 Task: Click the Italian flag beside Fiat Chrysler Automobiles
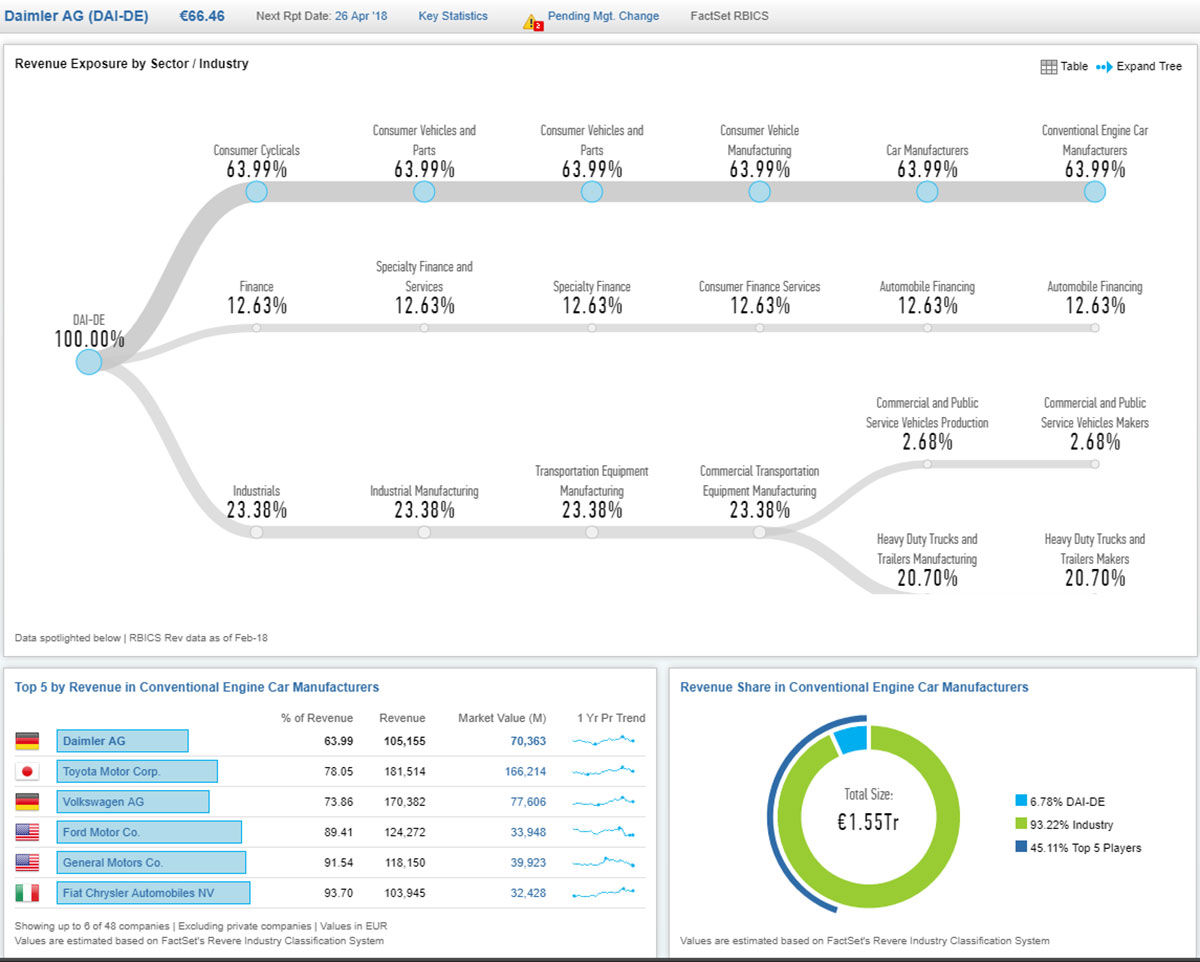[x=27, y=893]
